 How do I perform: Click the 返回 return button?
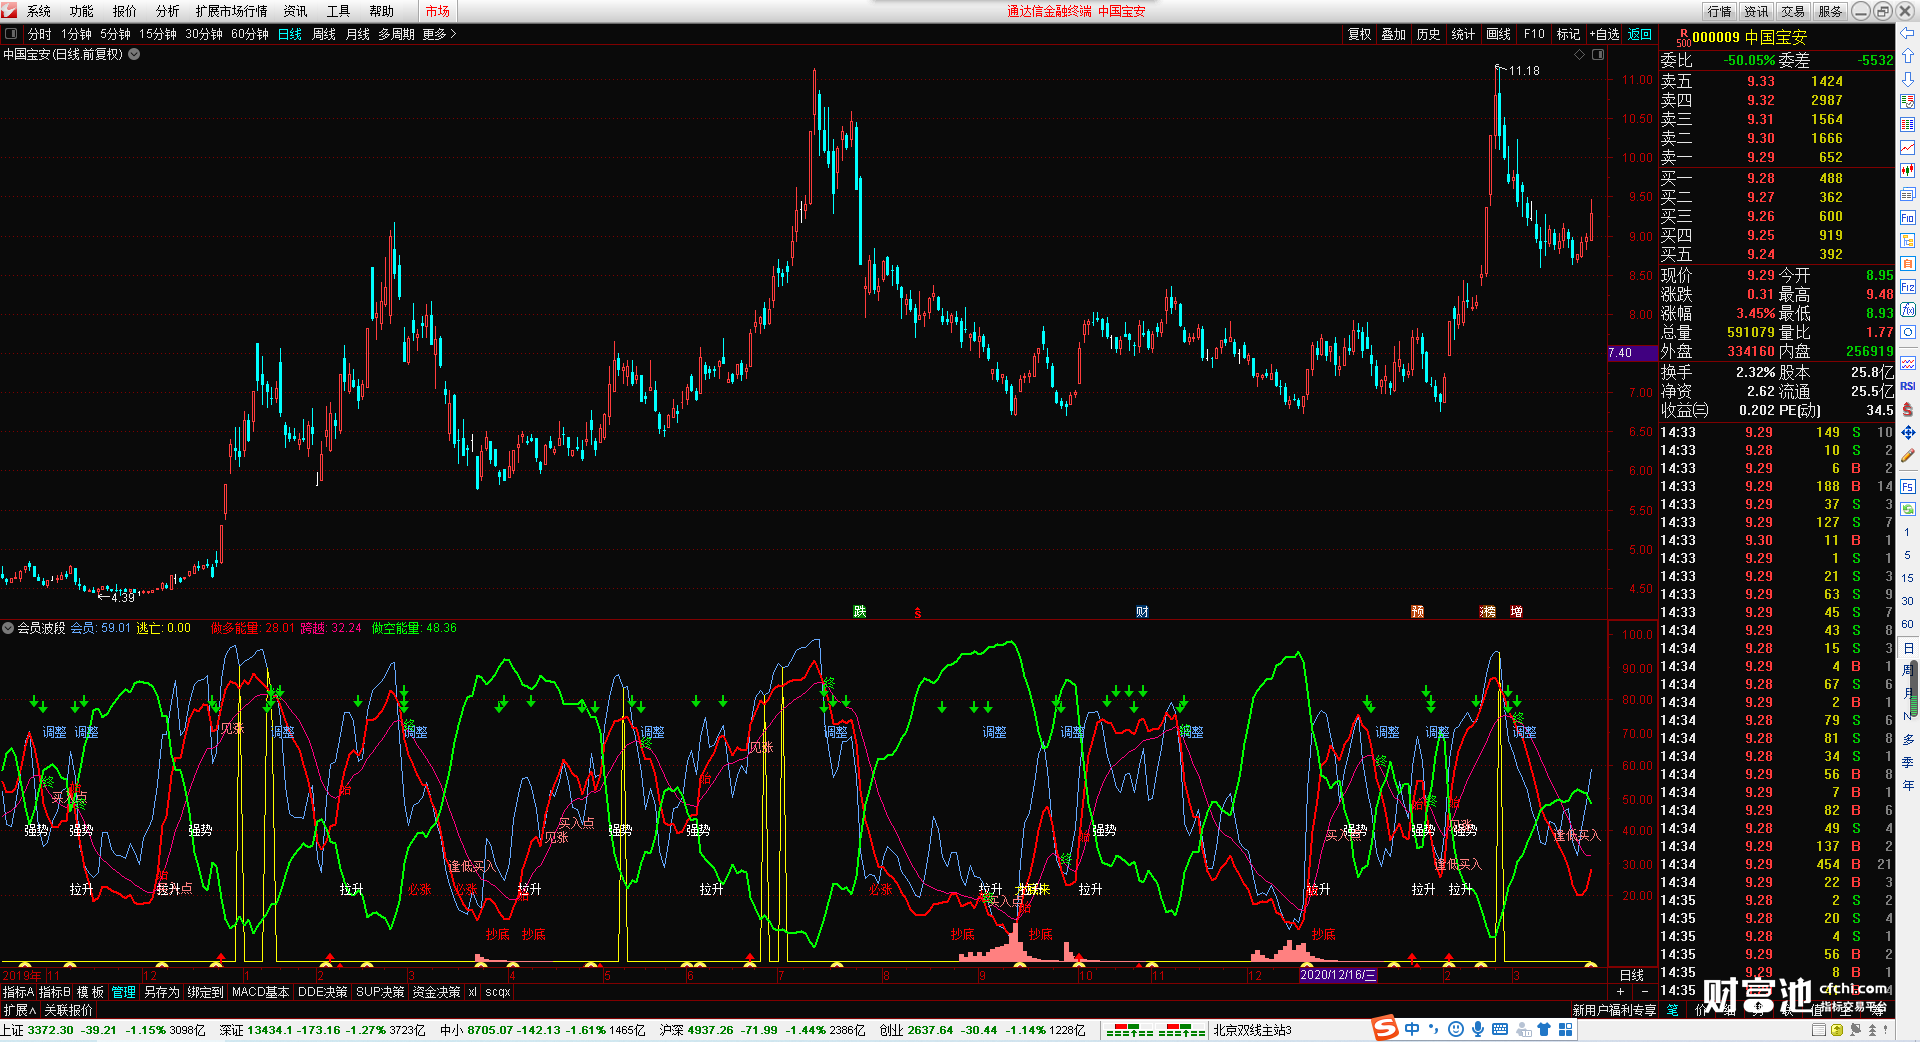pos(1640,34)
